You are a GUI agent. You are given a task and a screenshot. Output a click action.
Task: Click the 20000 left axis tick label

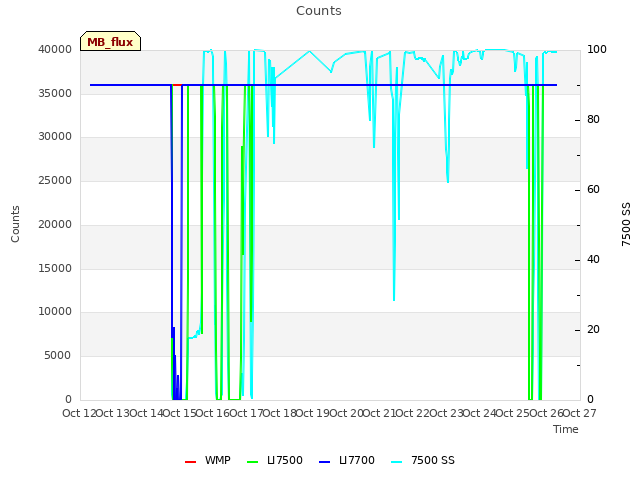pos(55,224)
